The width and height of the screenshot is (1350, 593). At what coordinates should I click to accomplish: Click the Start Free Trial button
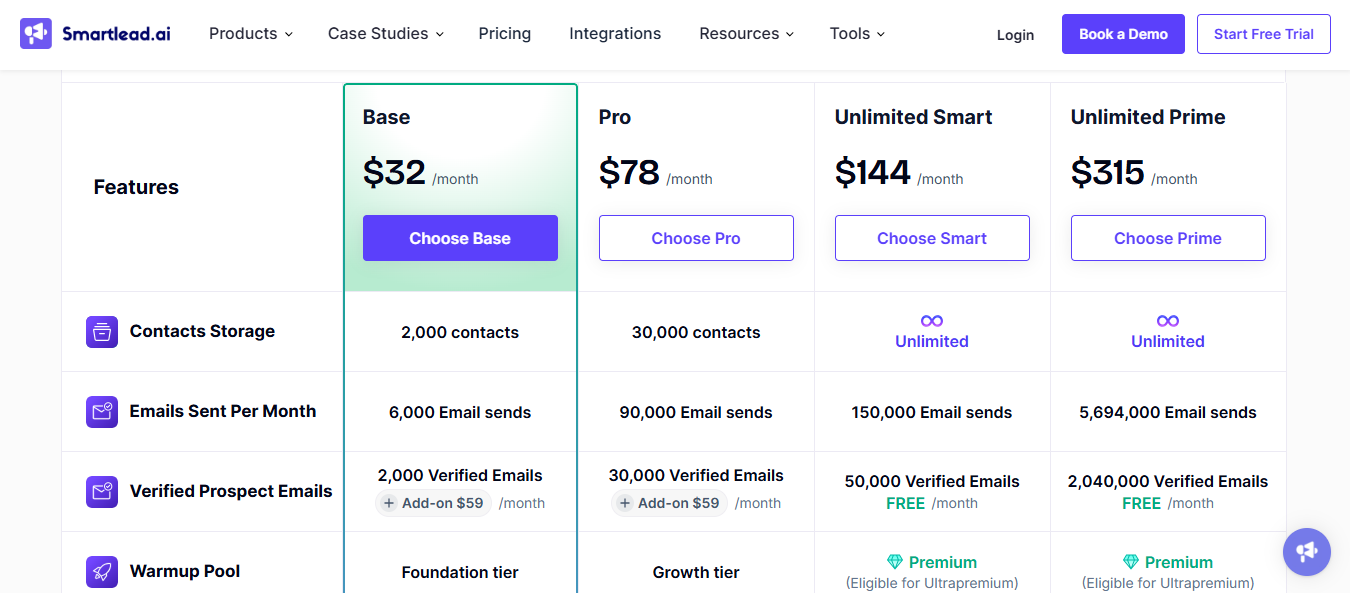(1263, 33)
